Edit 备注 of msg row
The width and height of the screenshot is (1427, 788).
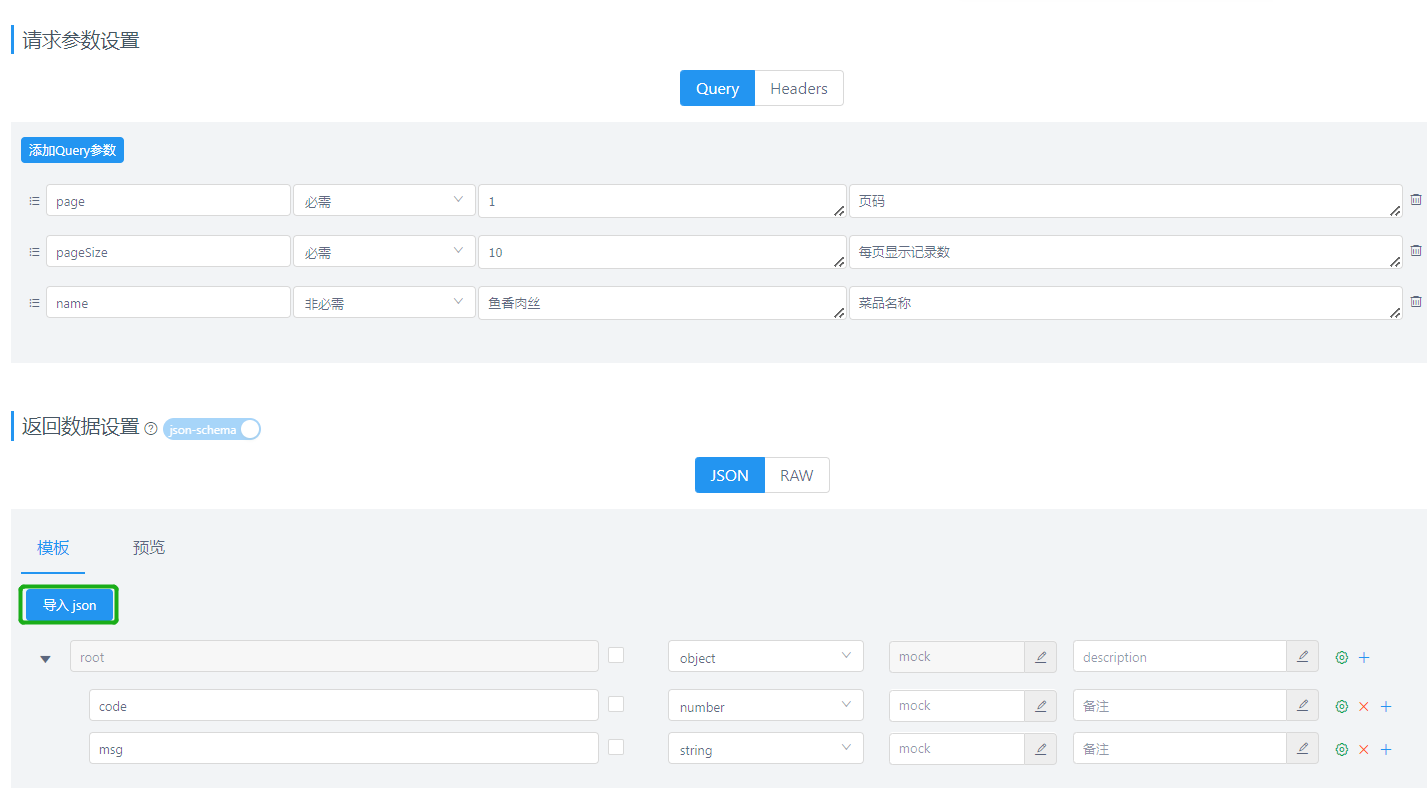coord(1302,749)
